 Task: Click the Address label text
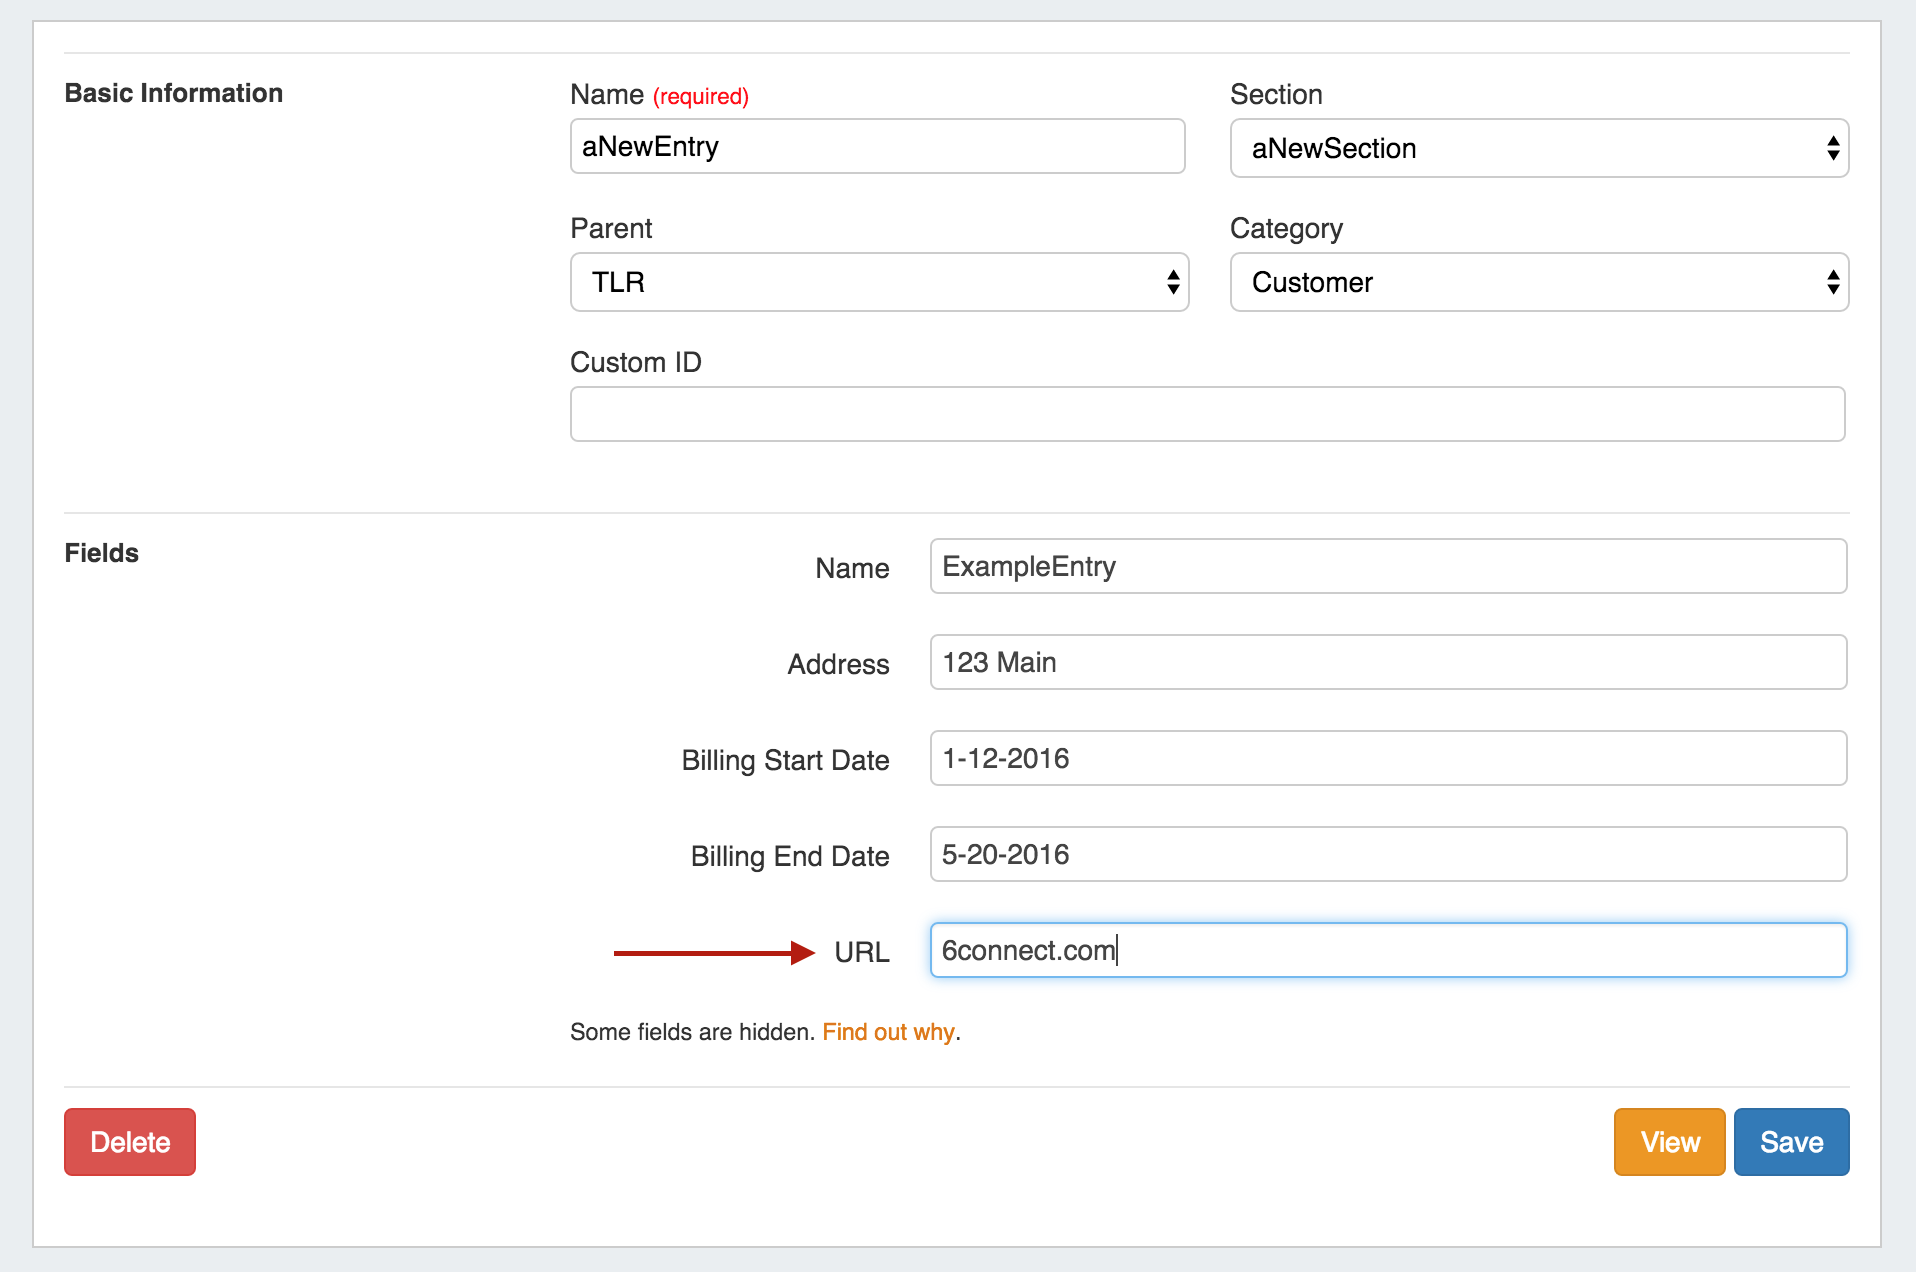tap(837, 665)
